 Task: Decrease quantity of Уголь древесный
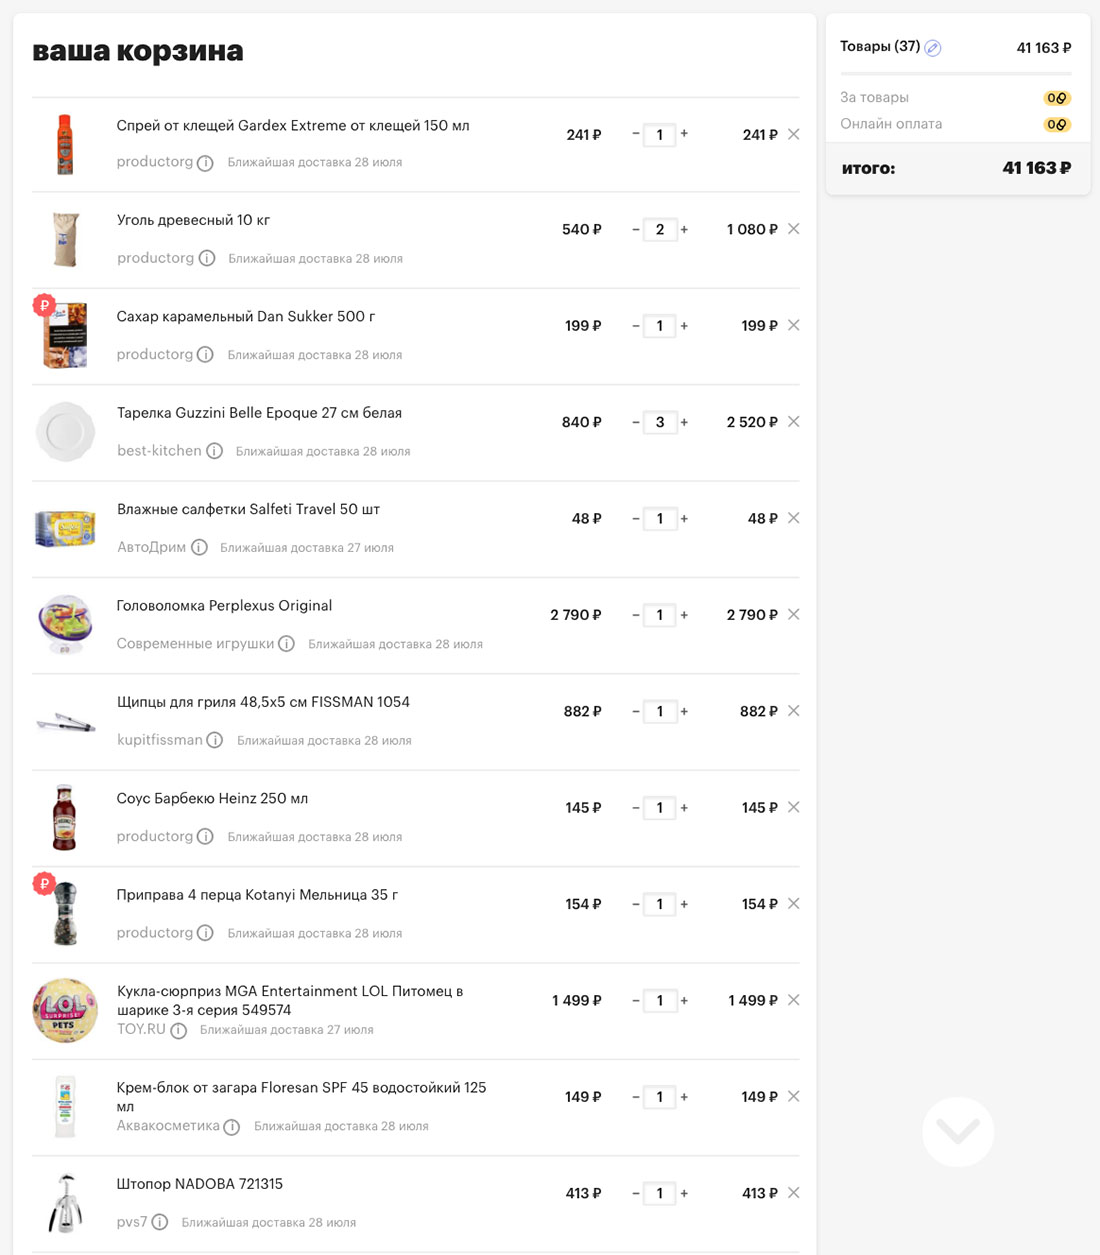(x=635, y=229)
